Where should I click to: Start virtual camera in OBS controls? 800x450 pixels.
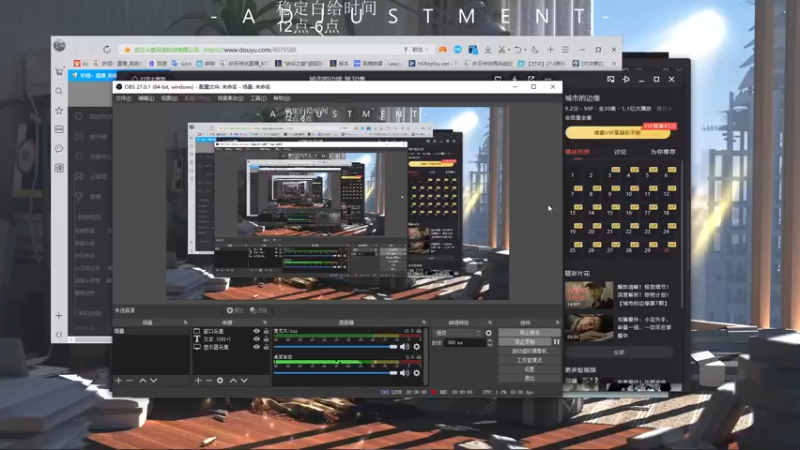(529, 351)
